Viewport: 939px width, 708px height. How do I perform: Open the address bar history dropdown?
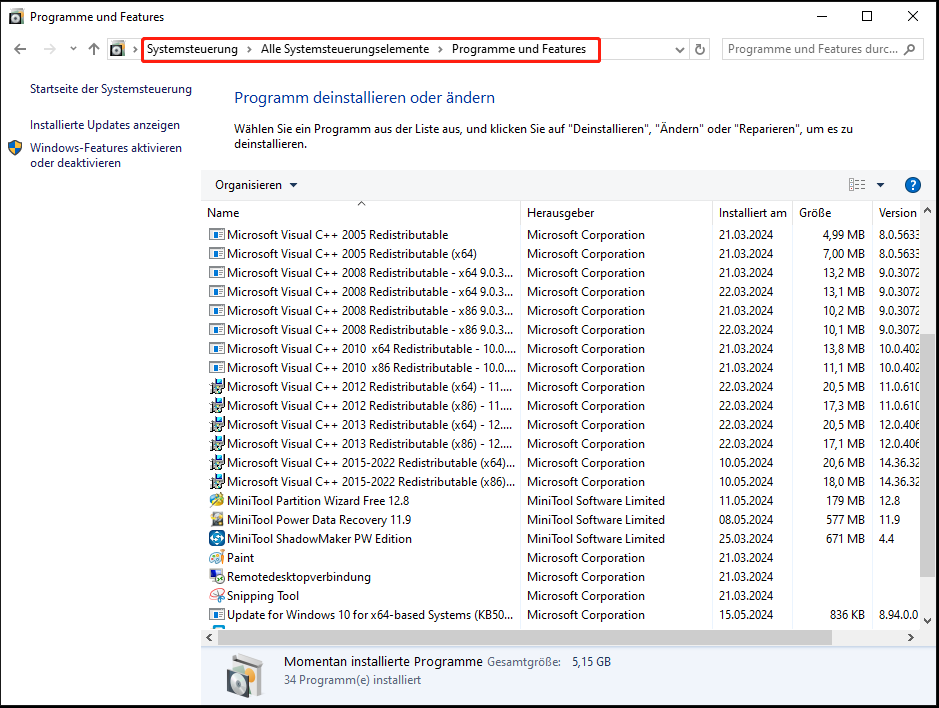680,50
